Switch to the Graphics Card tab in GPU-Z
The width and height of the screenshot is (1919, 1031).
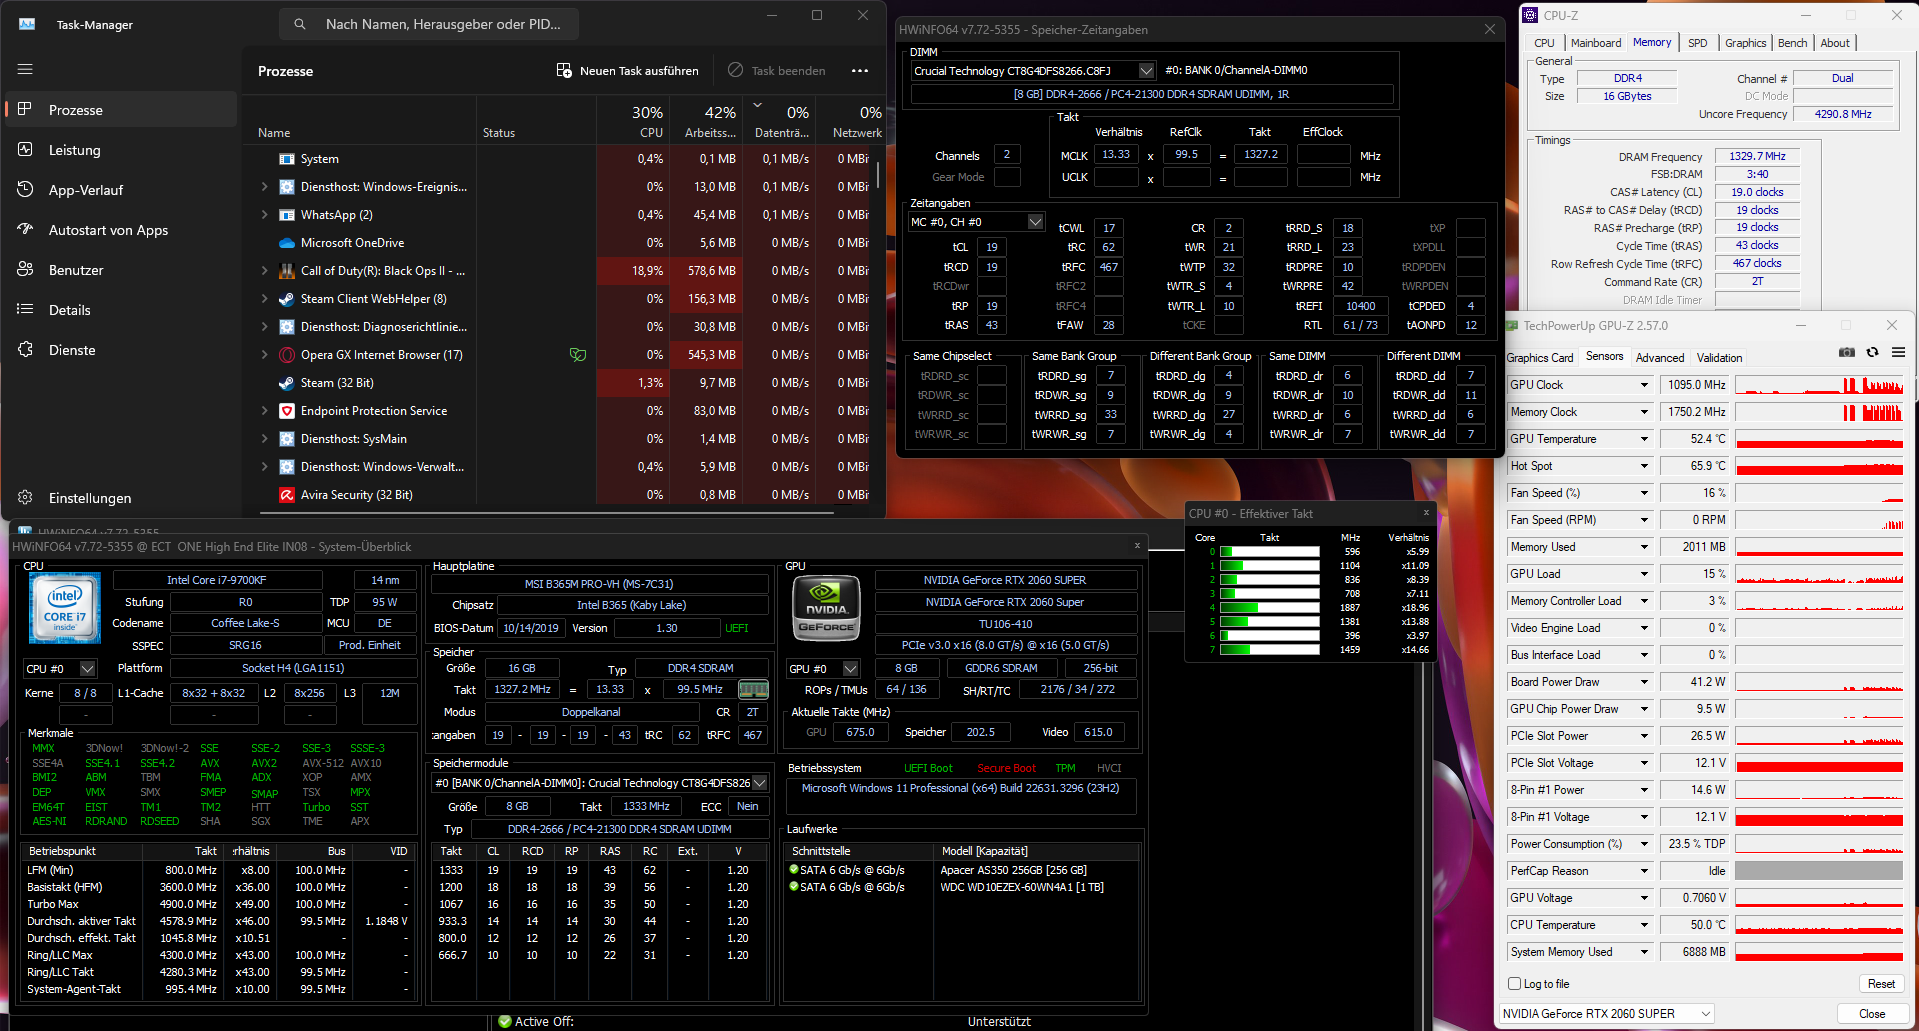tap(1540, 358)
